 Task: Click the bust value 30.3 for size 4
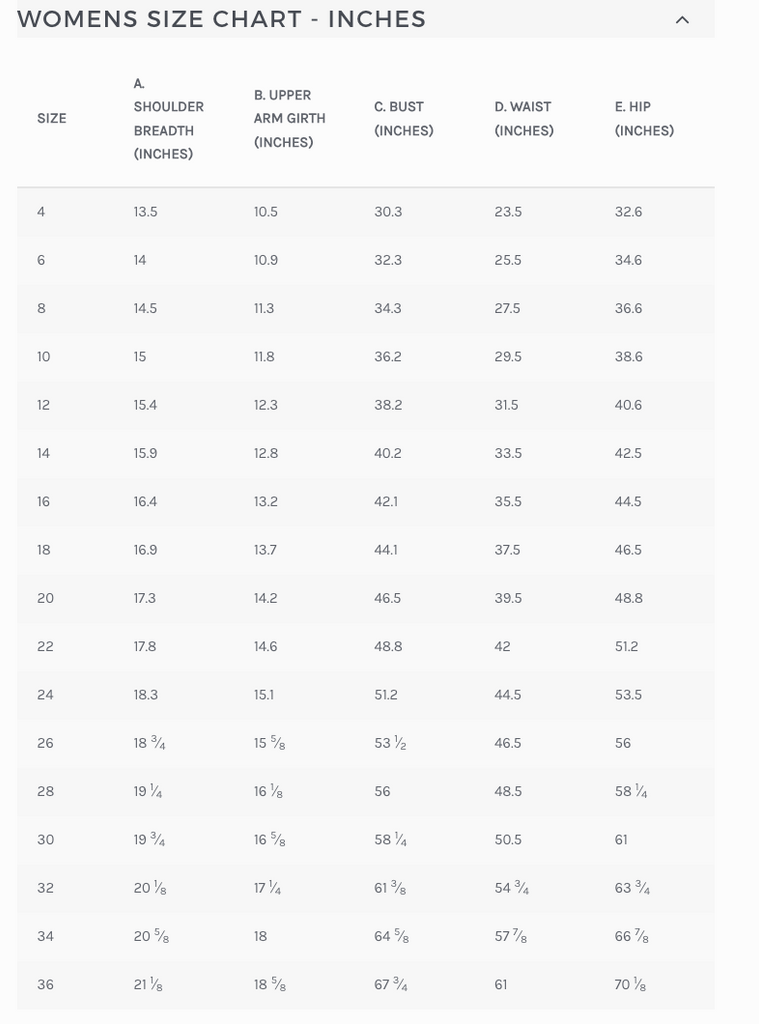[x=388, y=212]
